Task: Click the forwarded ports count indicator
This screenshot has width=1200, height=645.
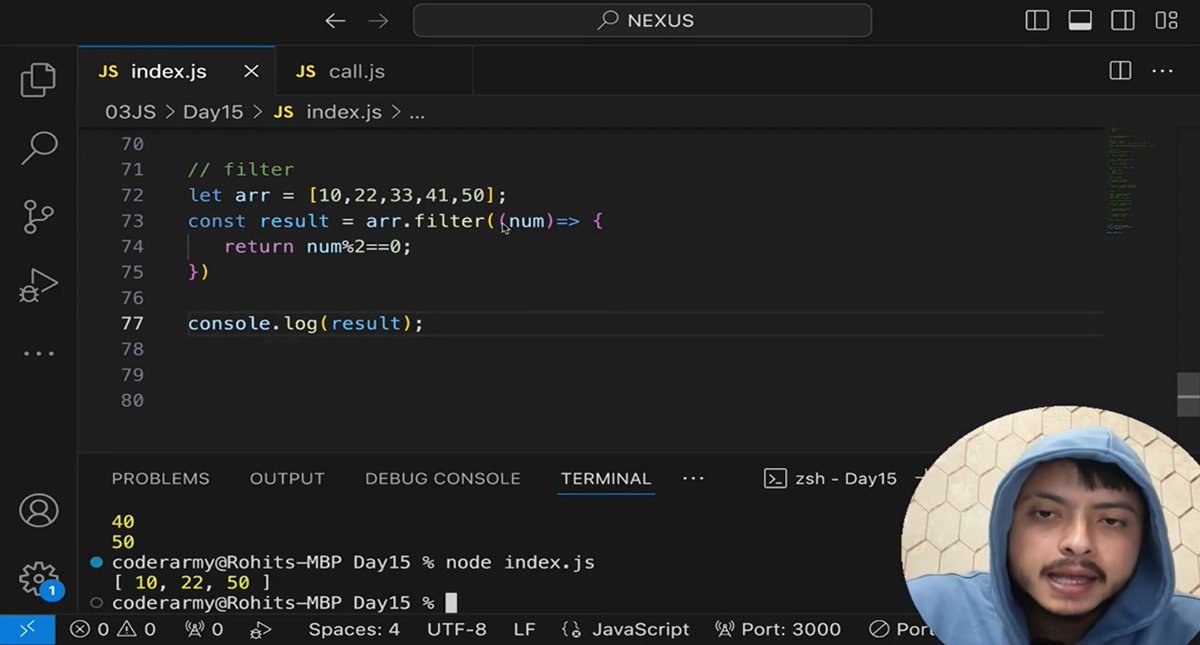Action: 204,629
